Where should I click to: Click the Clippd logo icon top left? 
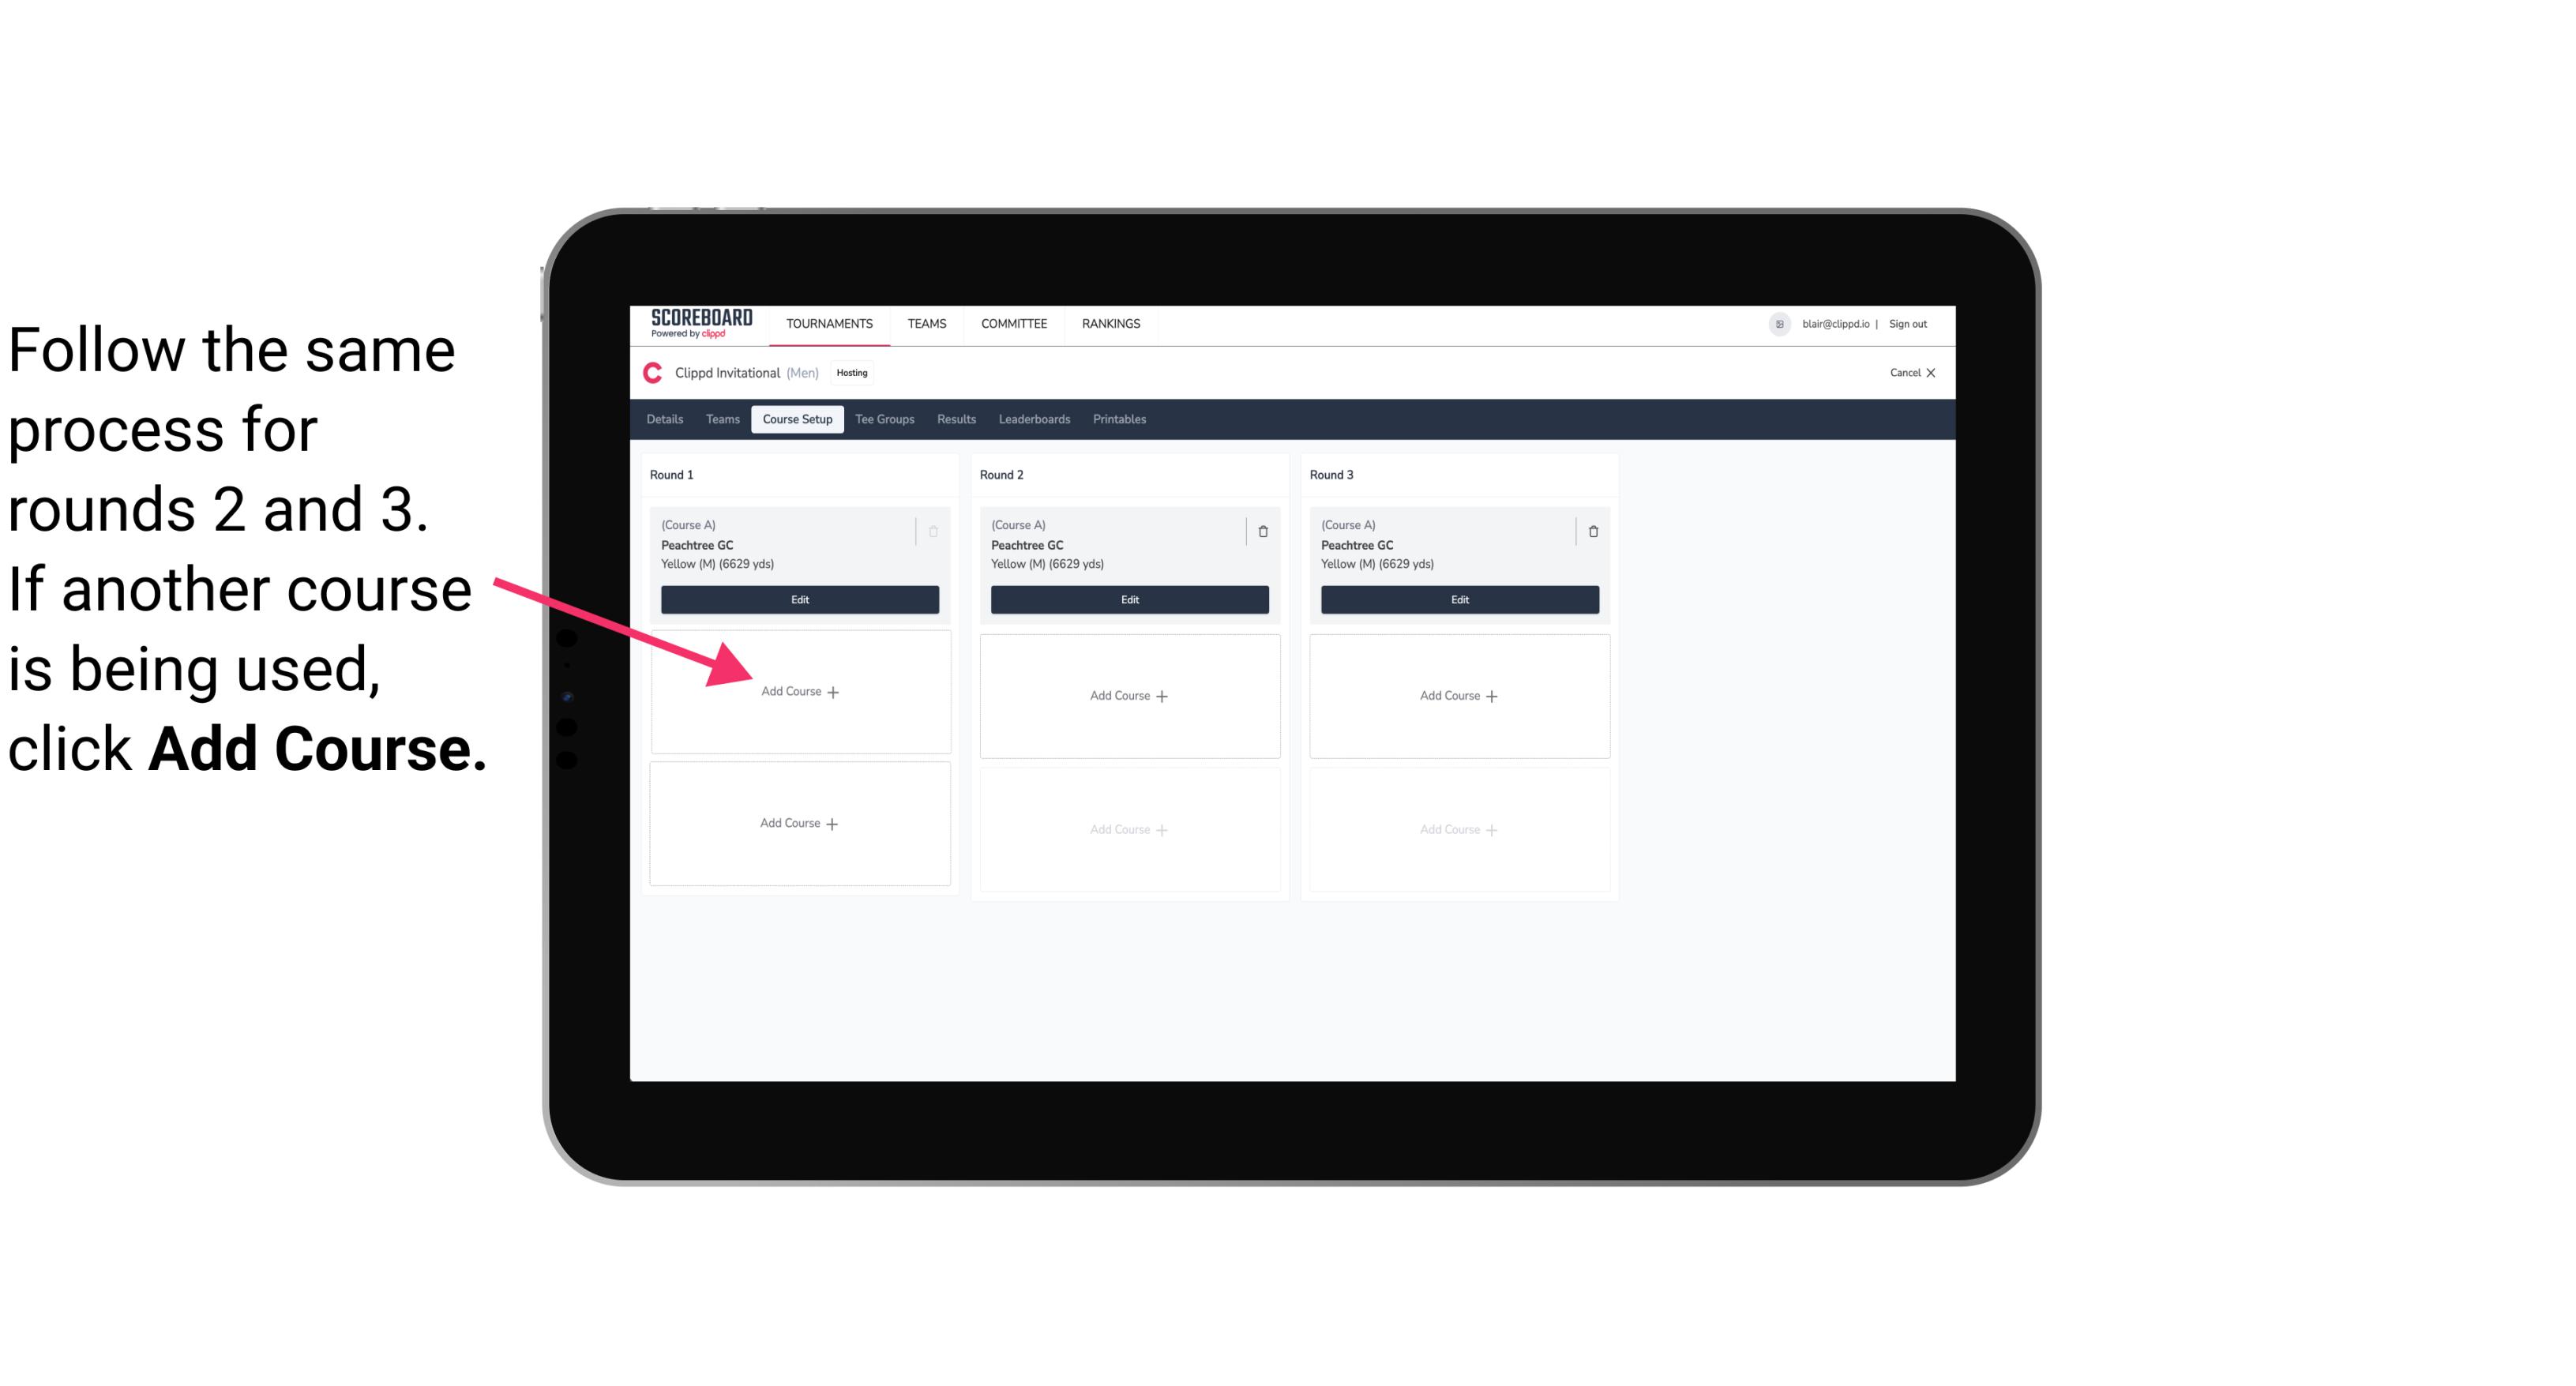[x=650, y=372]
